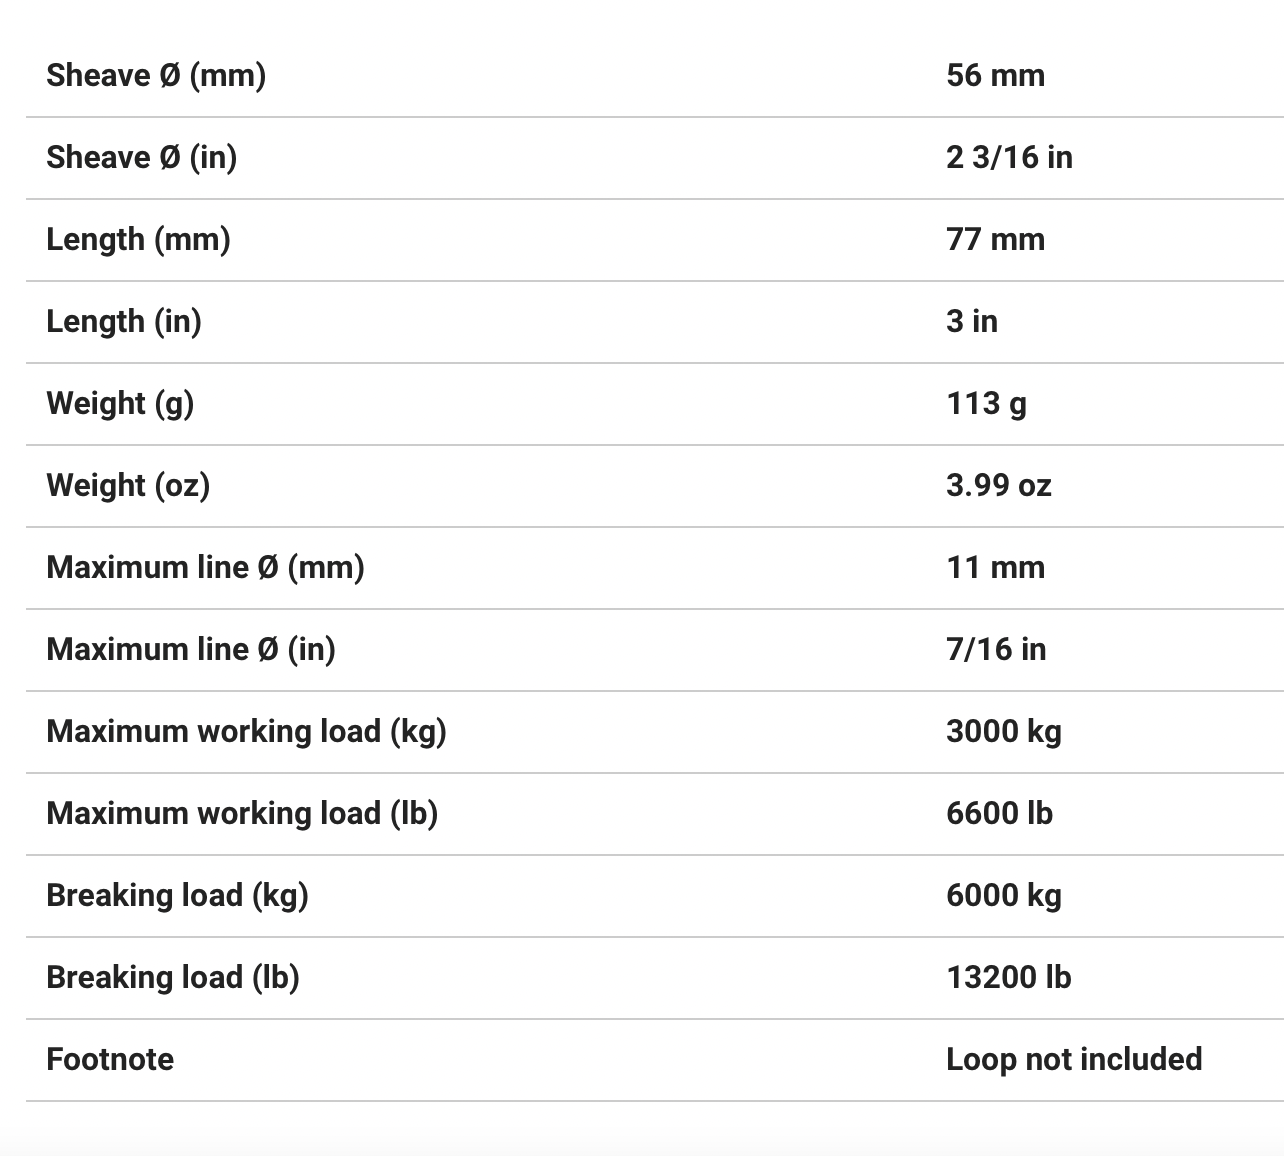Select the 2 3/16 in value
This screenshot has height=1156, width=1284.
1009,157
